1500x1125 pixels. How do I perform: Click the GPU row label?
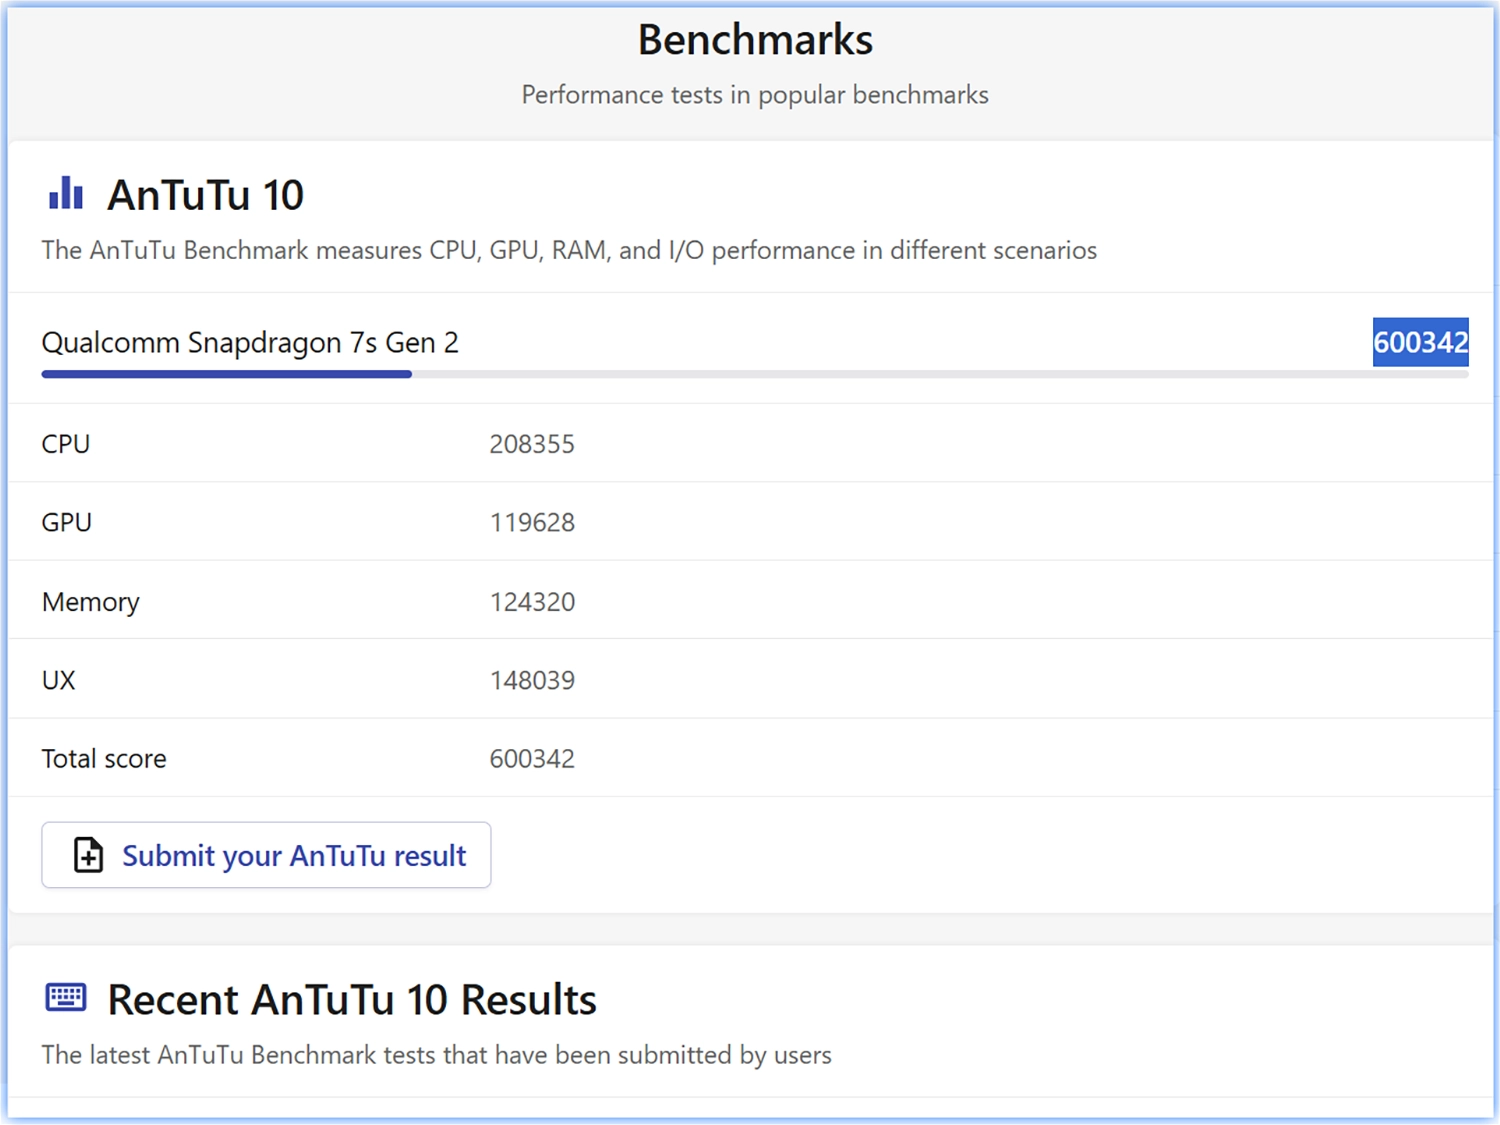[67, 523]
